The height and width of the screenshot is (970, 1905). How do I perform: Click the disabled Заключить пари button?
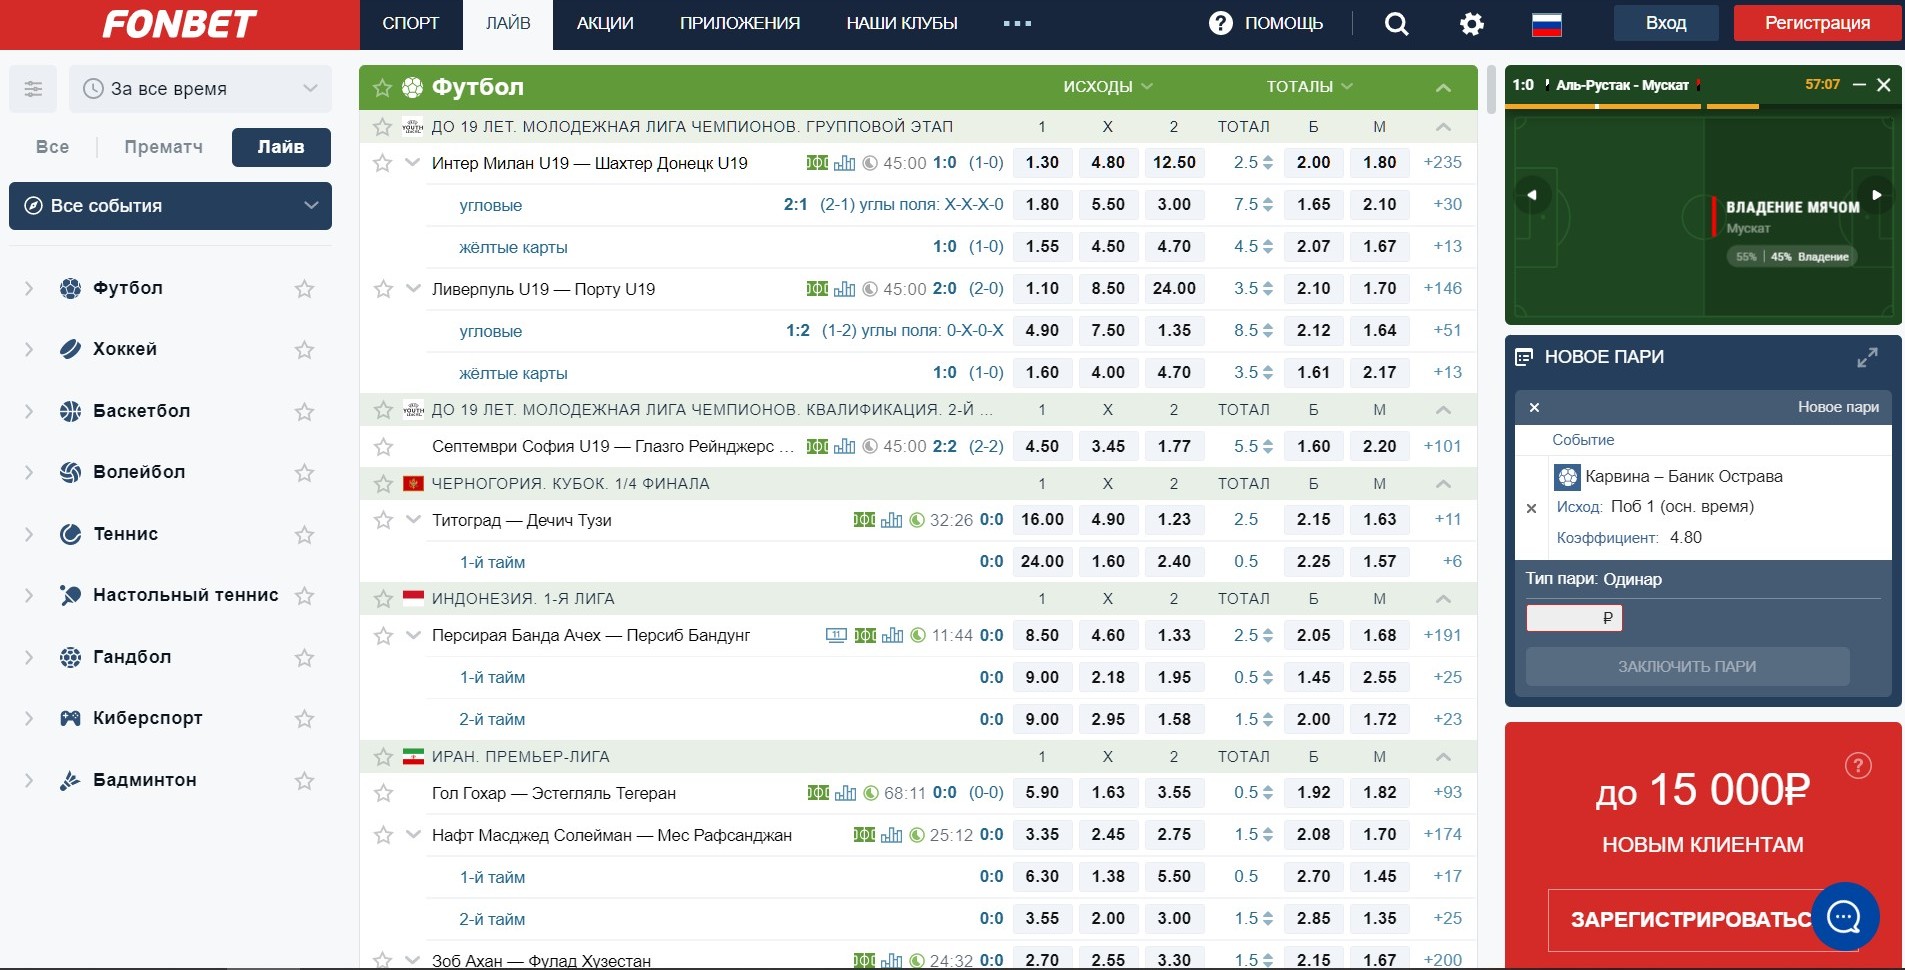[x=1687, y=666]
